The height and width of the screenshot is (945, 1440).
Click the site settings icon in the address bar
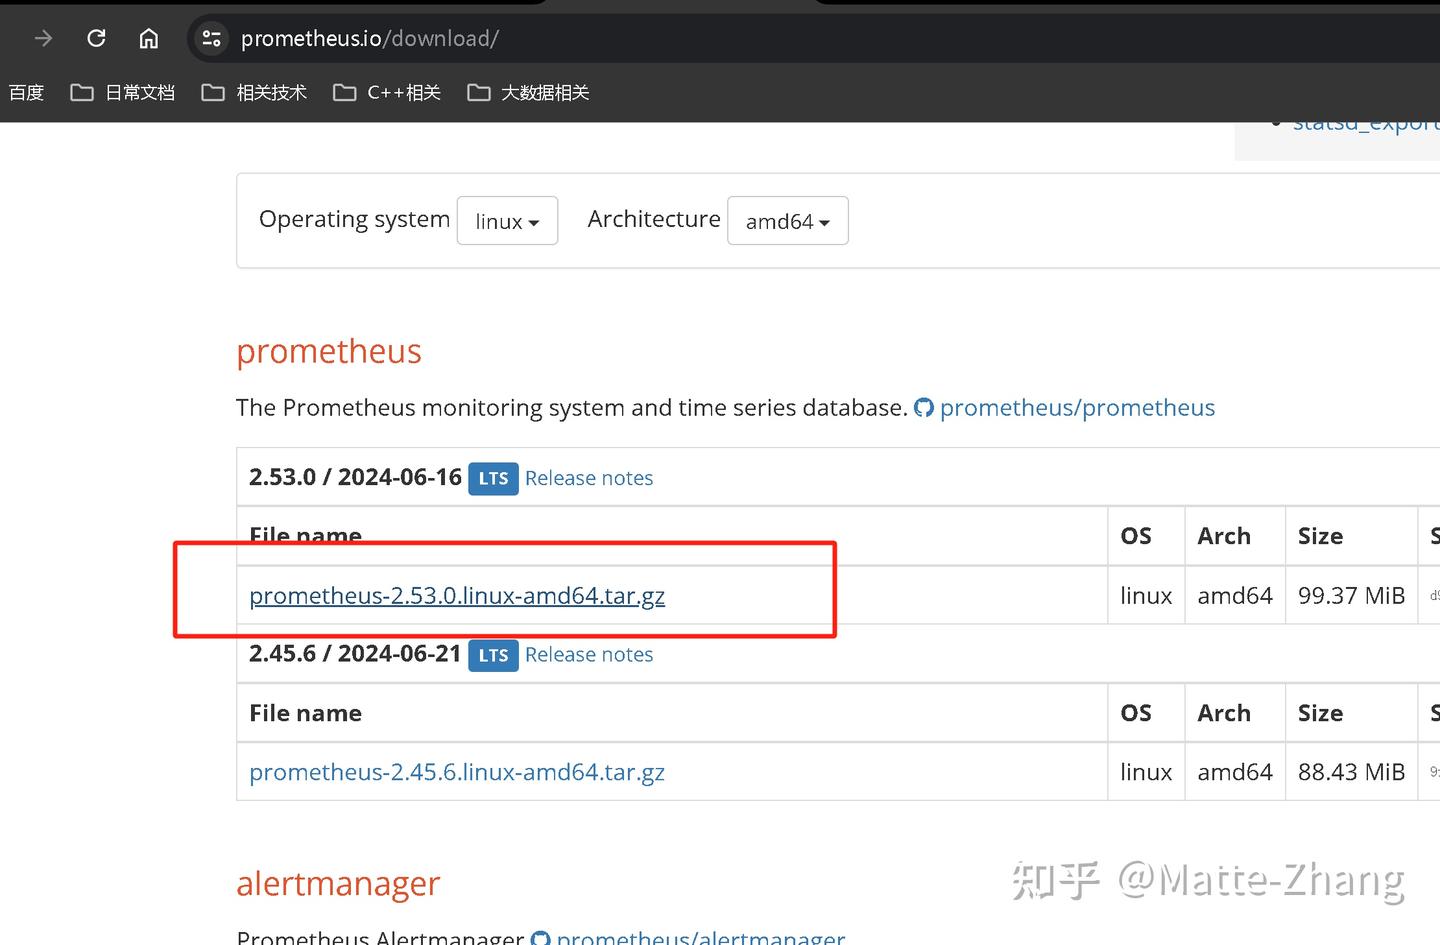(x=210, y=38)
